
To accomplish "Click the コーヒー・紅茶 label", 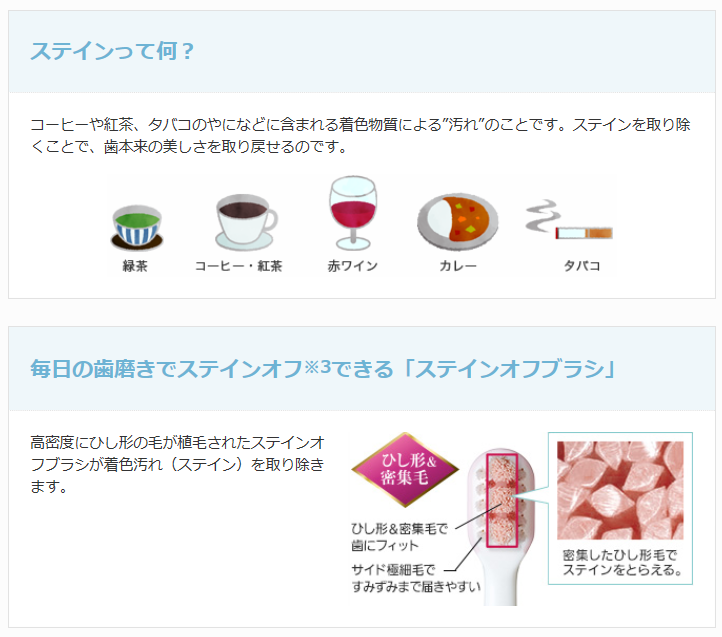I will [239, 266].
